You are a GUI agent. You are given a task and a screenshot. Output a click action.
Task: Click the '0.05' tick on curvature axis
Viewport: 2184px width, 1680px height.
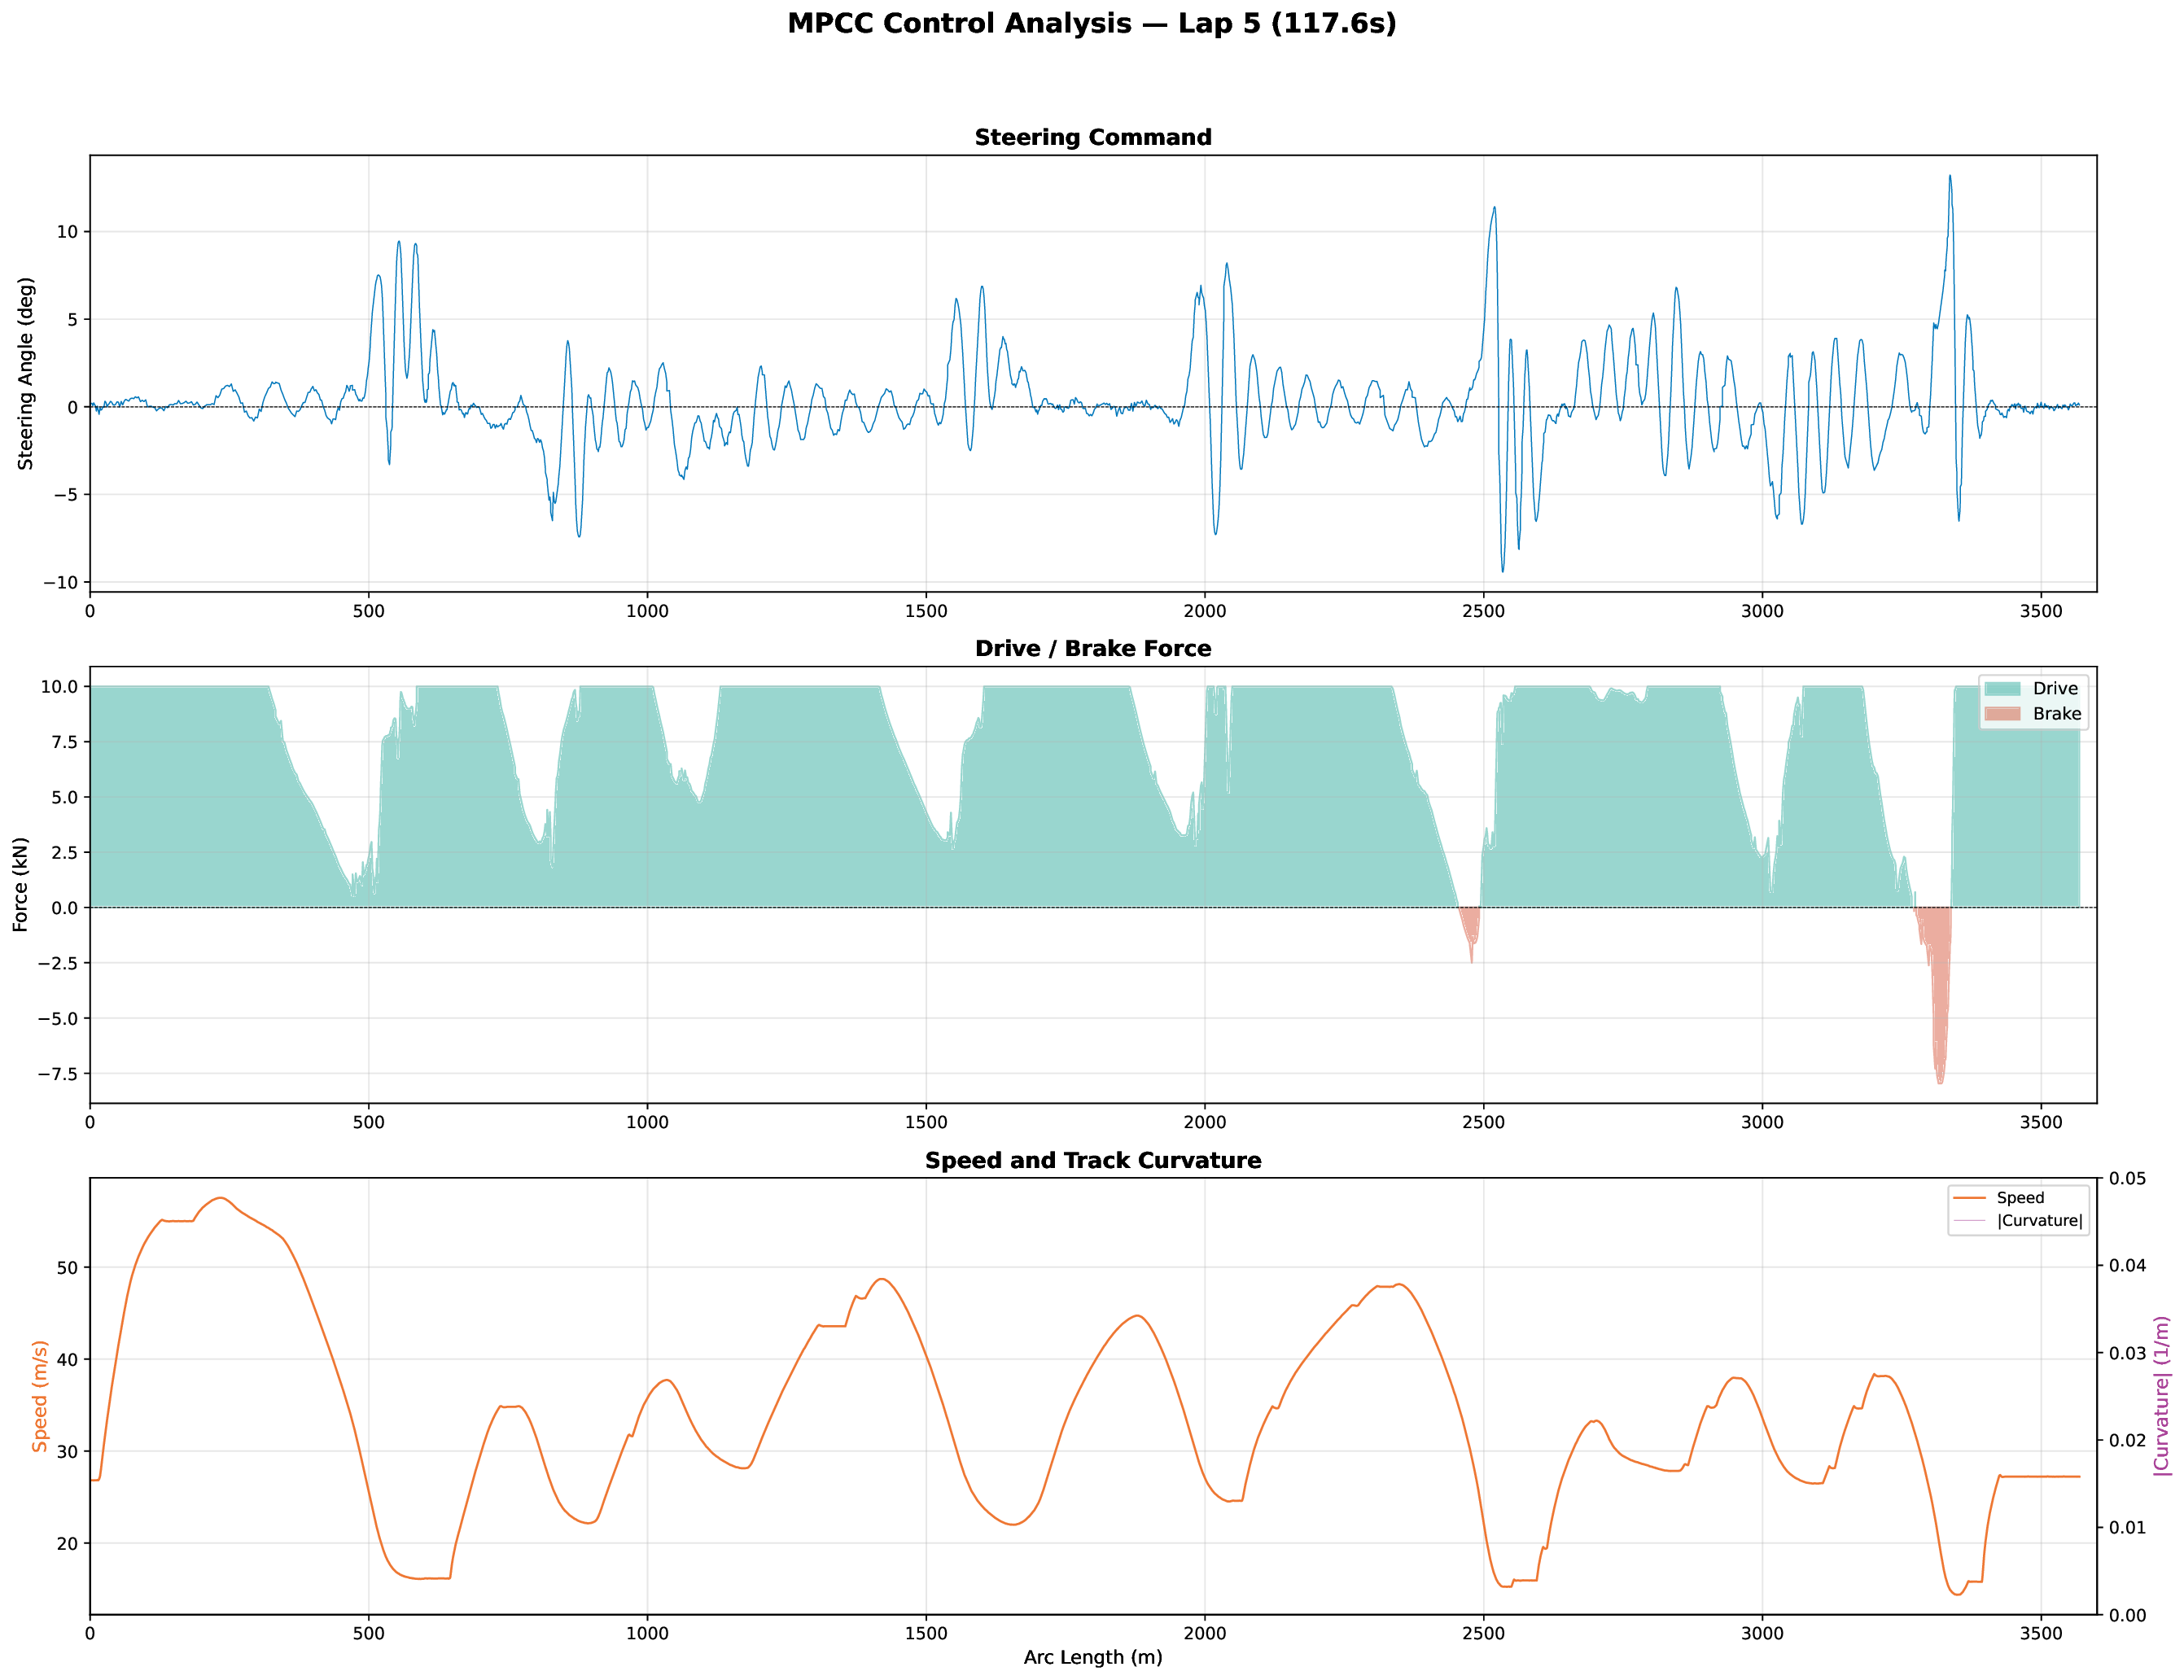click(x=2127, y=1179)
